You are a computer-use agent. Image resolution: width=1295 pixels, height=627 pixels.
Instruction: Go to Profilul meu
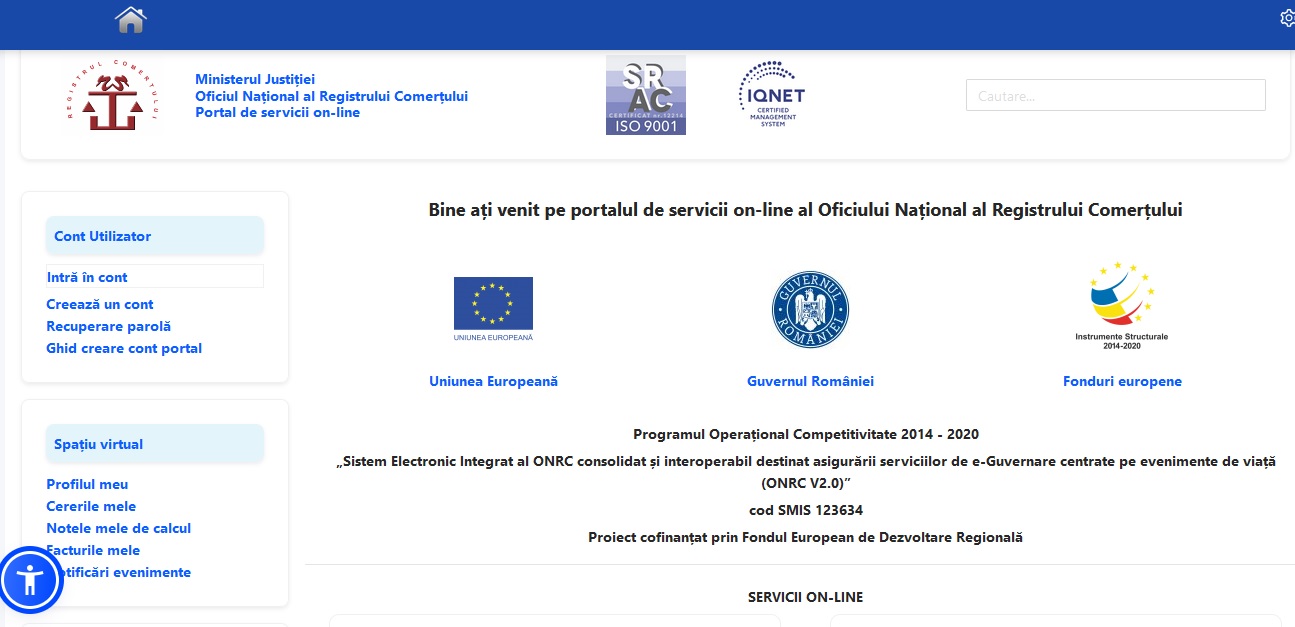pyautogui.click(x=87, y=484)
